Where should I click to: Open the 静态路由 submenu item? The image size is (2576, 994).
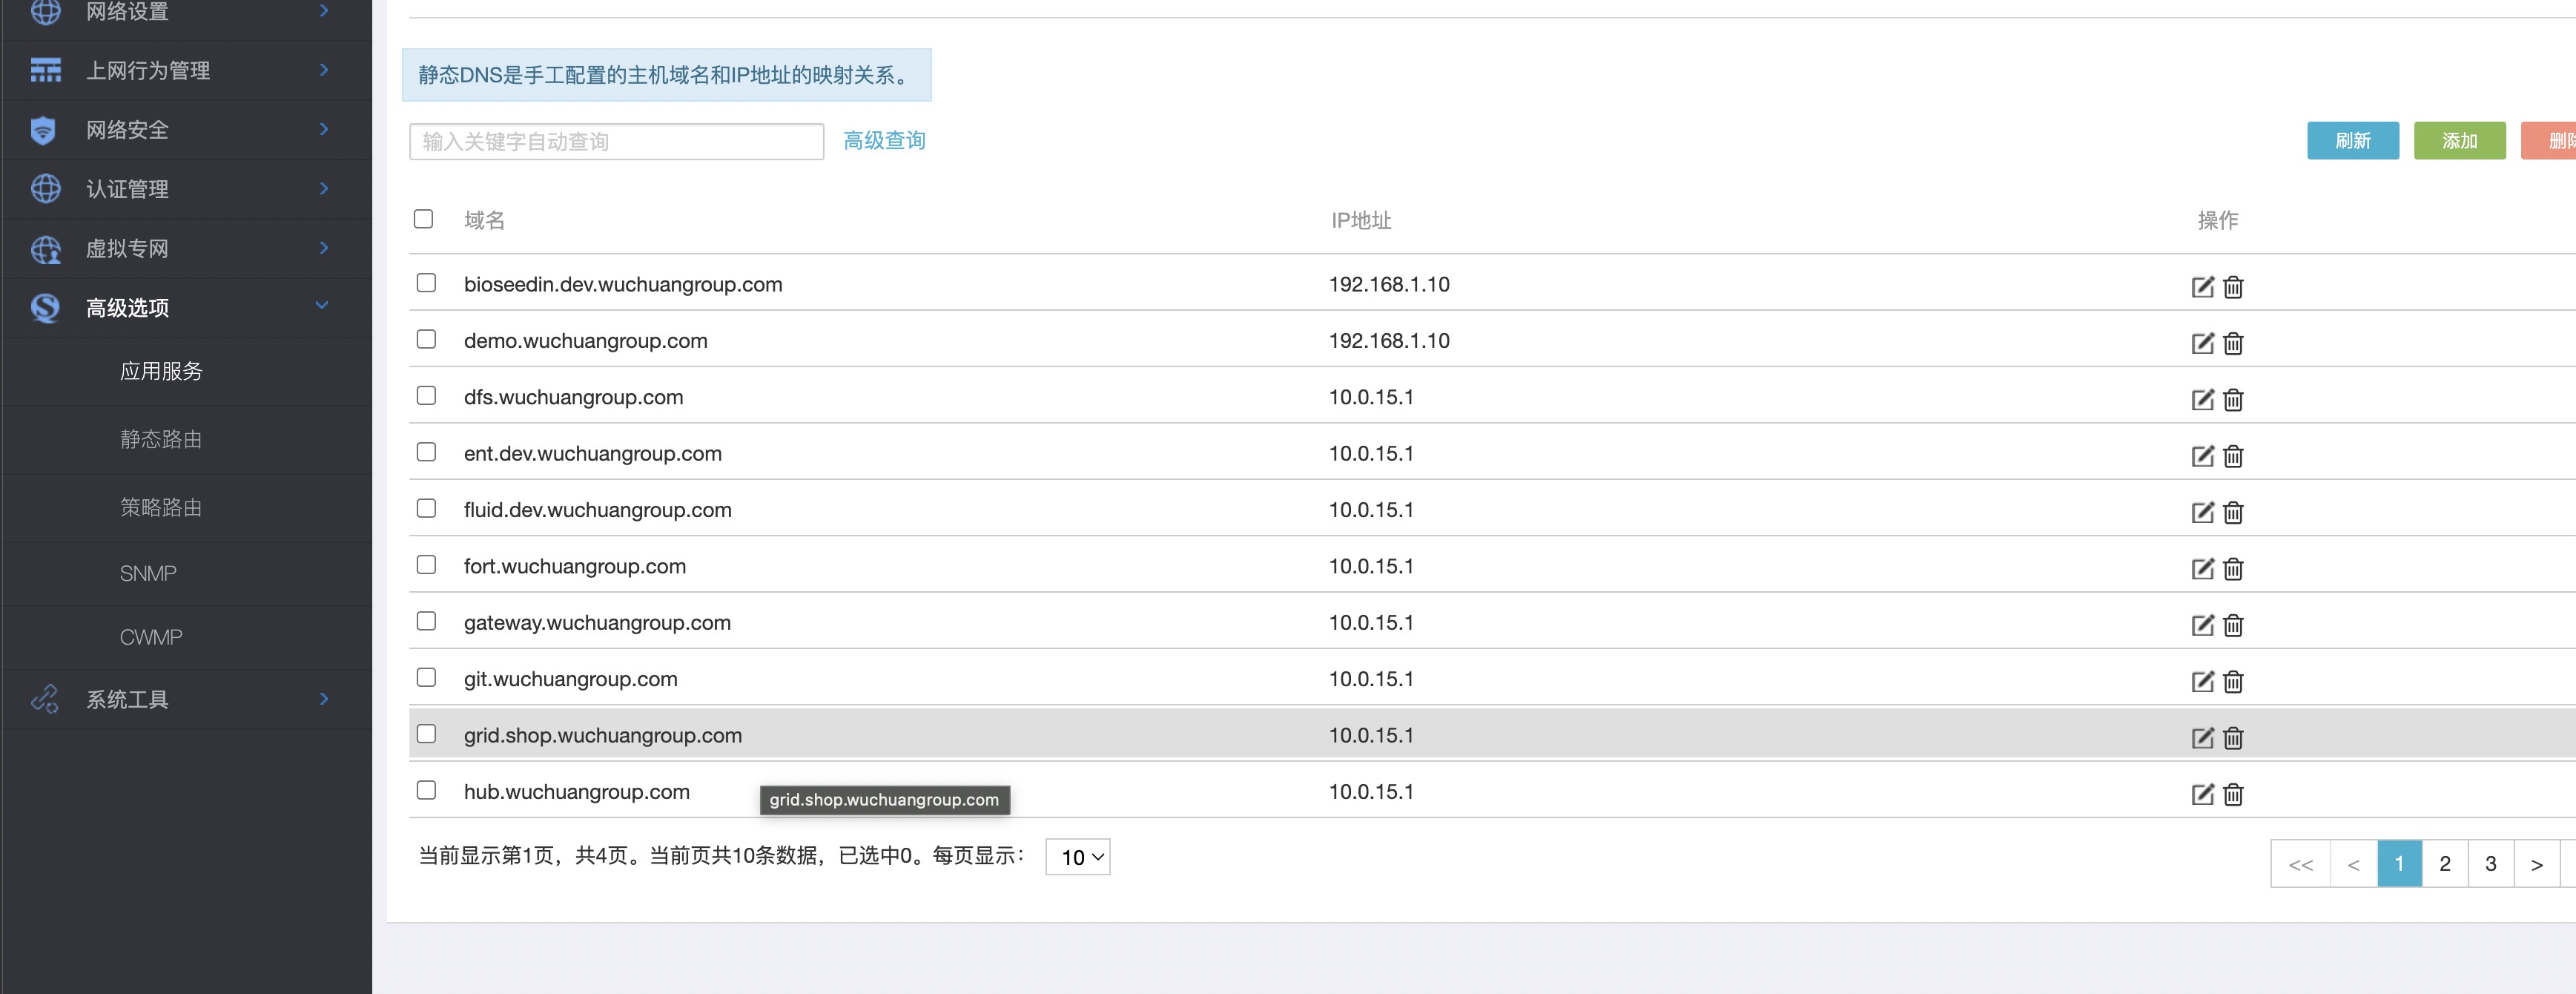pyautogui.click(x=161, y=439)
